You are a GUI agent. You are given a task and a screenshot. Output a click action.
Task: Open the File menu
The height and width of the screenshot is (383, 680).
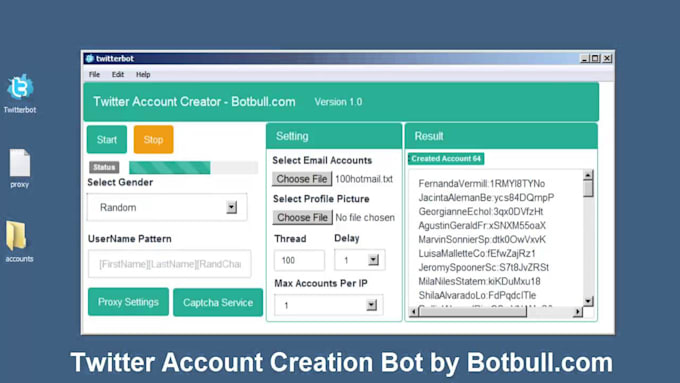click(x=94, y=75)
